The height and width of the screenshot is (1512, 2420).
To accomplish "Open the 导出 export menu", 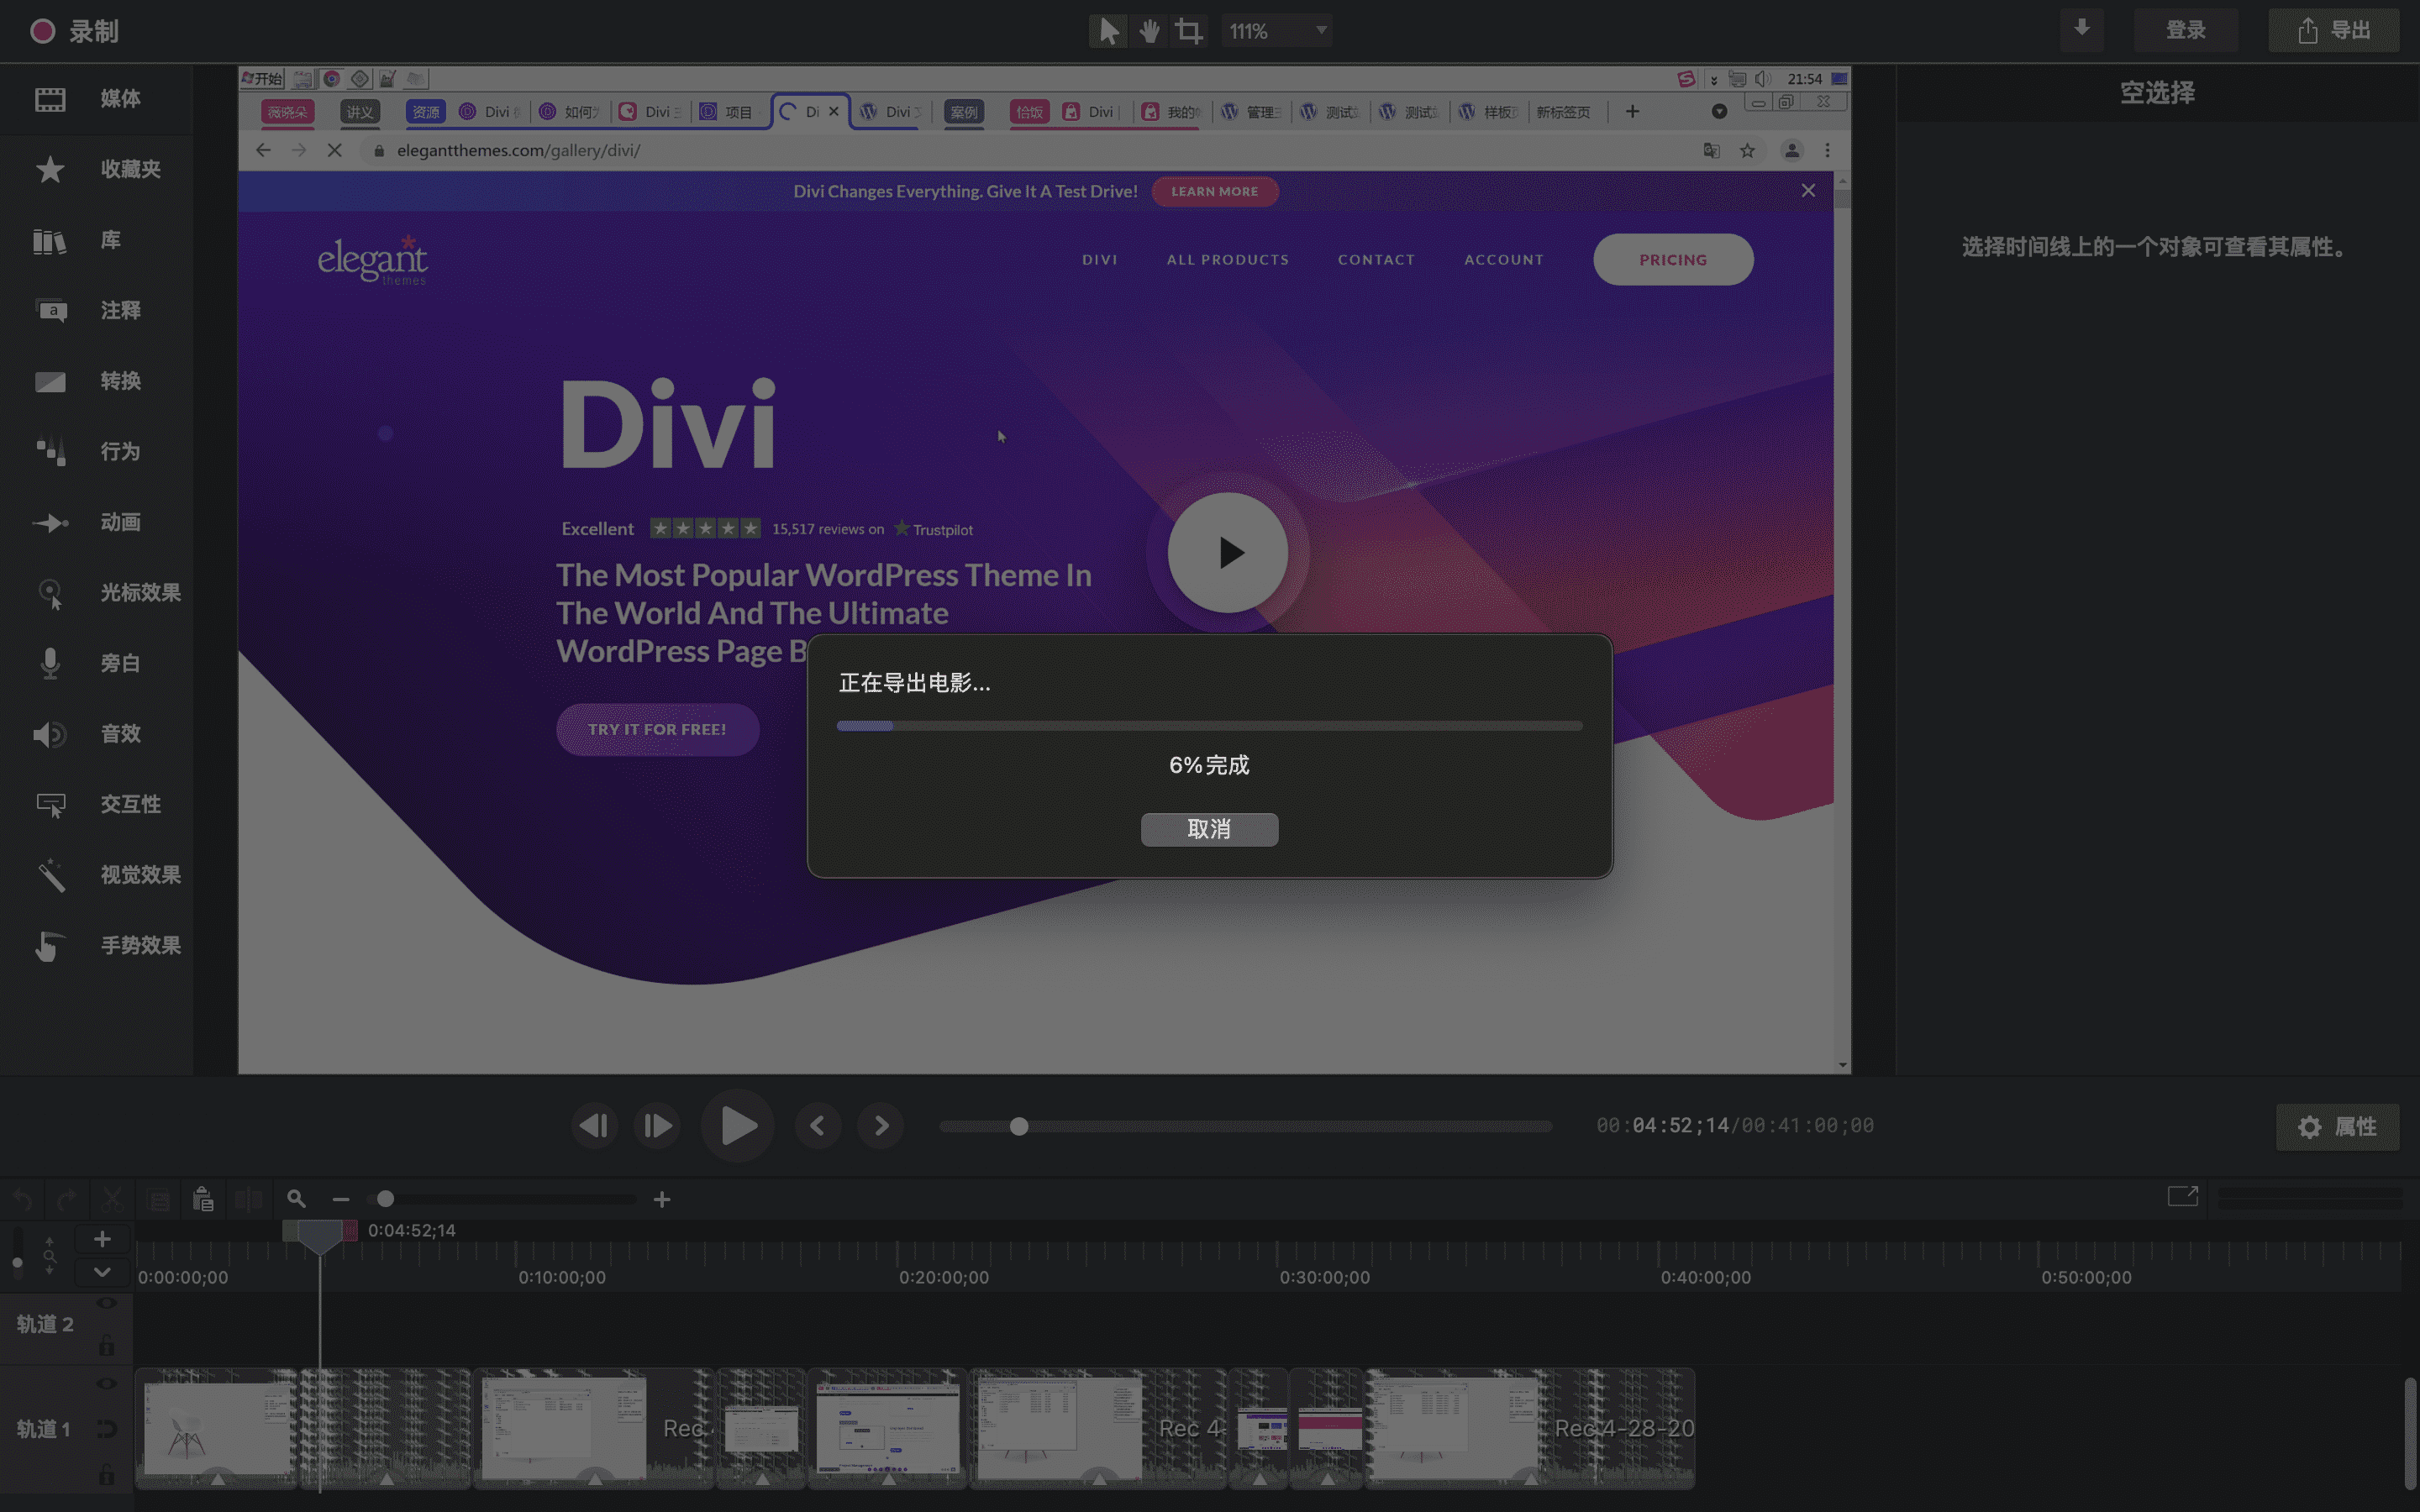I will (x=2333, y=30).
